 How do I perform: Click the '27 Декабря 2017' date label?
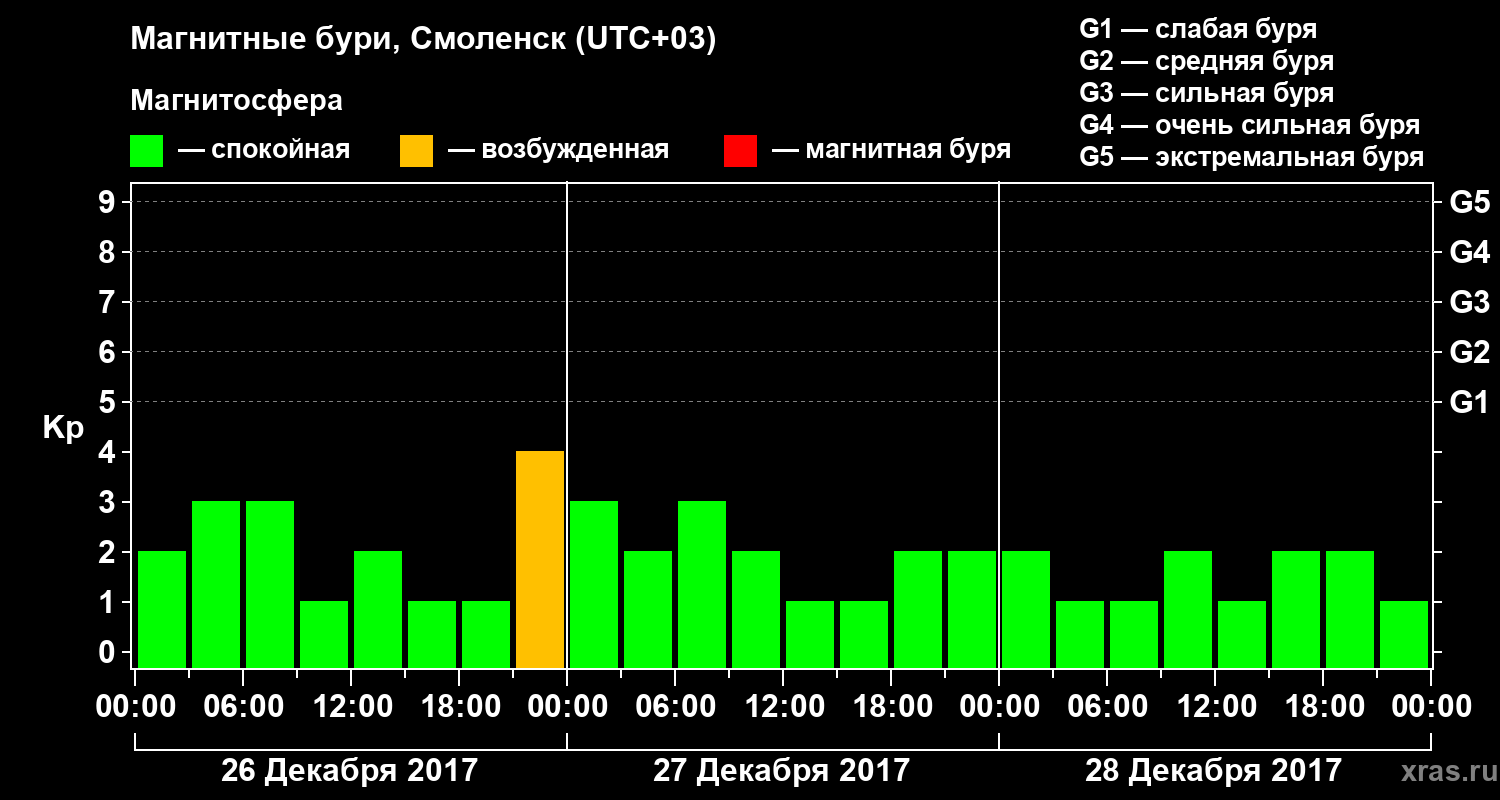781,771
